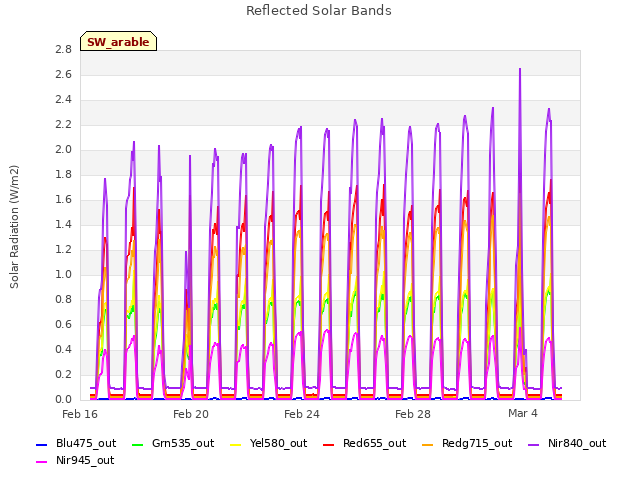This screenshot has width=640, height=480.
Task: Click the 2.8 y-axis tick label
Action: click(63, 49)
